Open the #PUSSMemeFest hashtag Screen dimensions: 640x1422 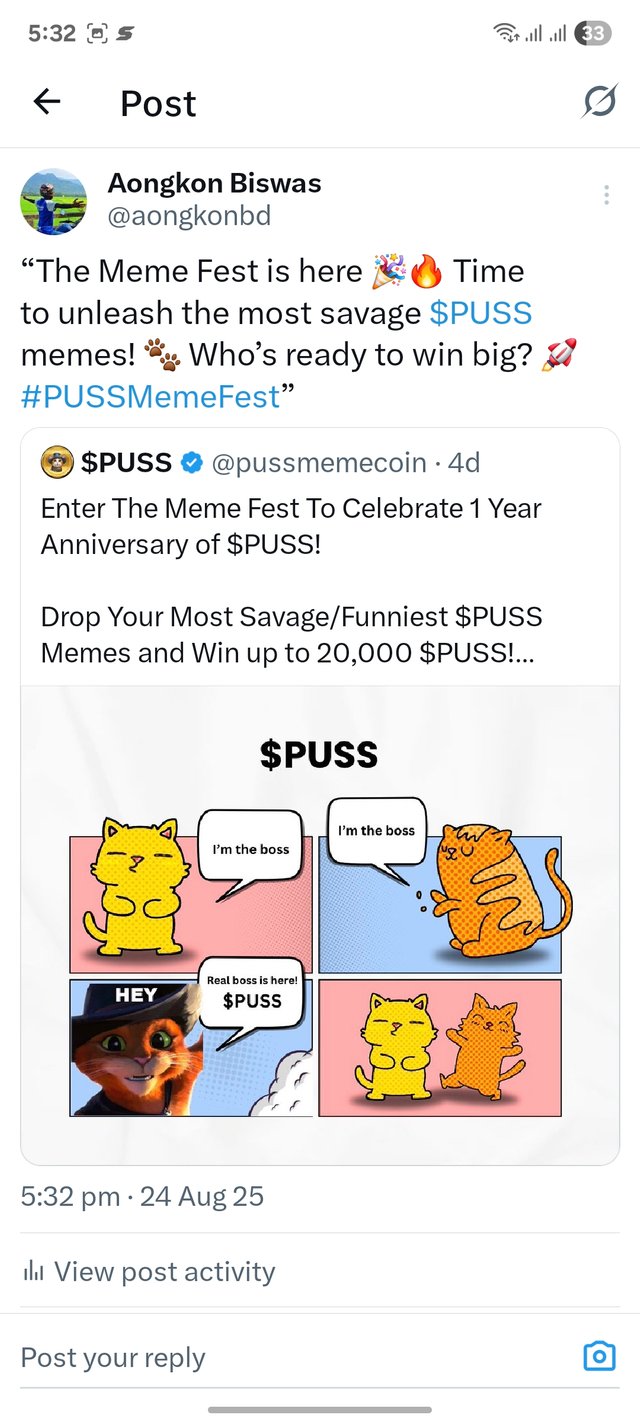[x=150, y=397]
